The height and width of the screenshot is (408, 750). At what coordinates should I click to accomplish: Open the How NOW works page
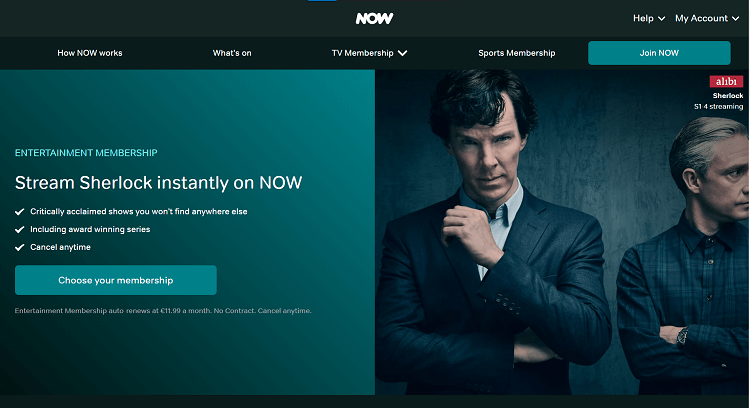[90, 53]
